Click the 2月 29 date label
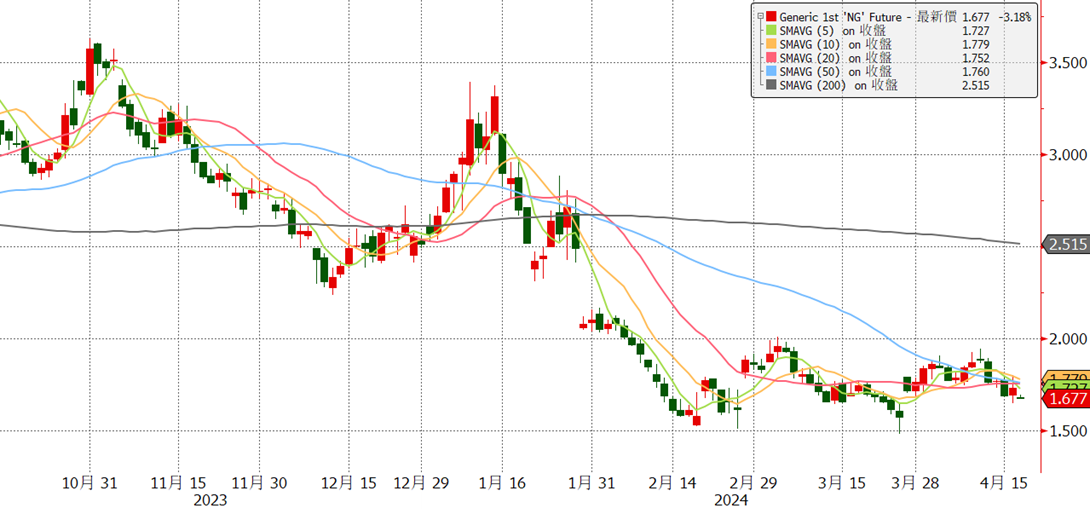1090x511 pixels. click(x=755, y=481)
